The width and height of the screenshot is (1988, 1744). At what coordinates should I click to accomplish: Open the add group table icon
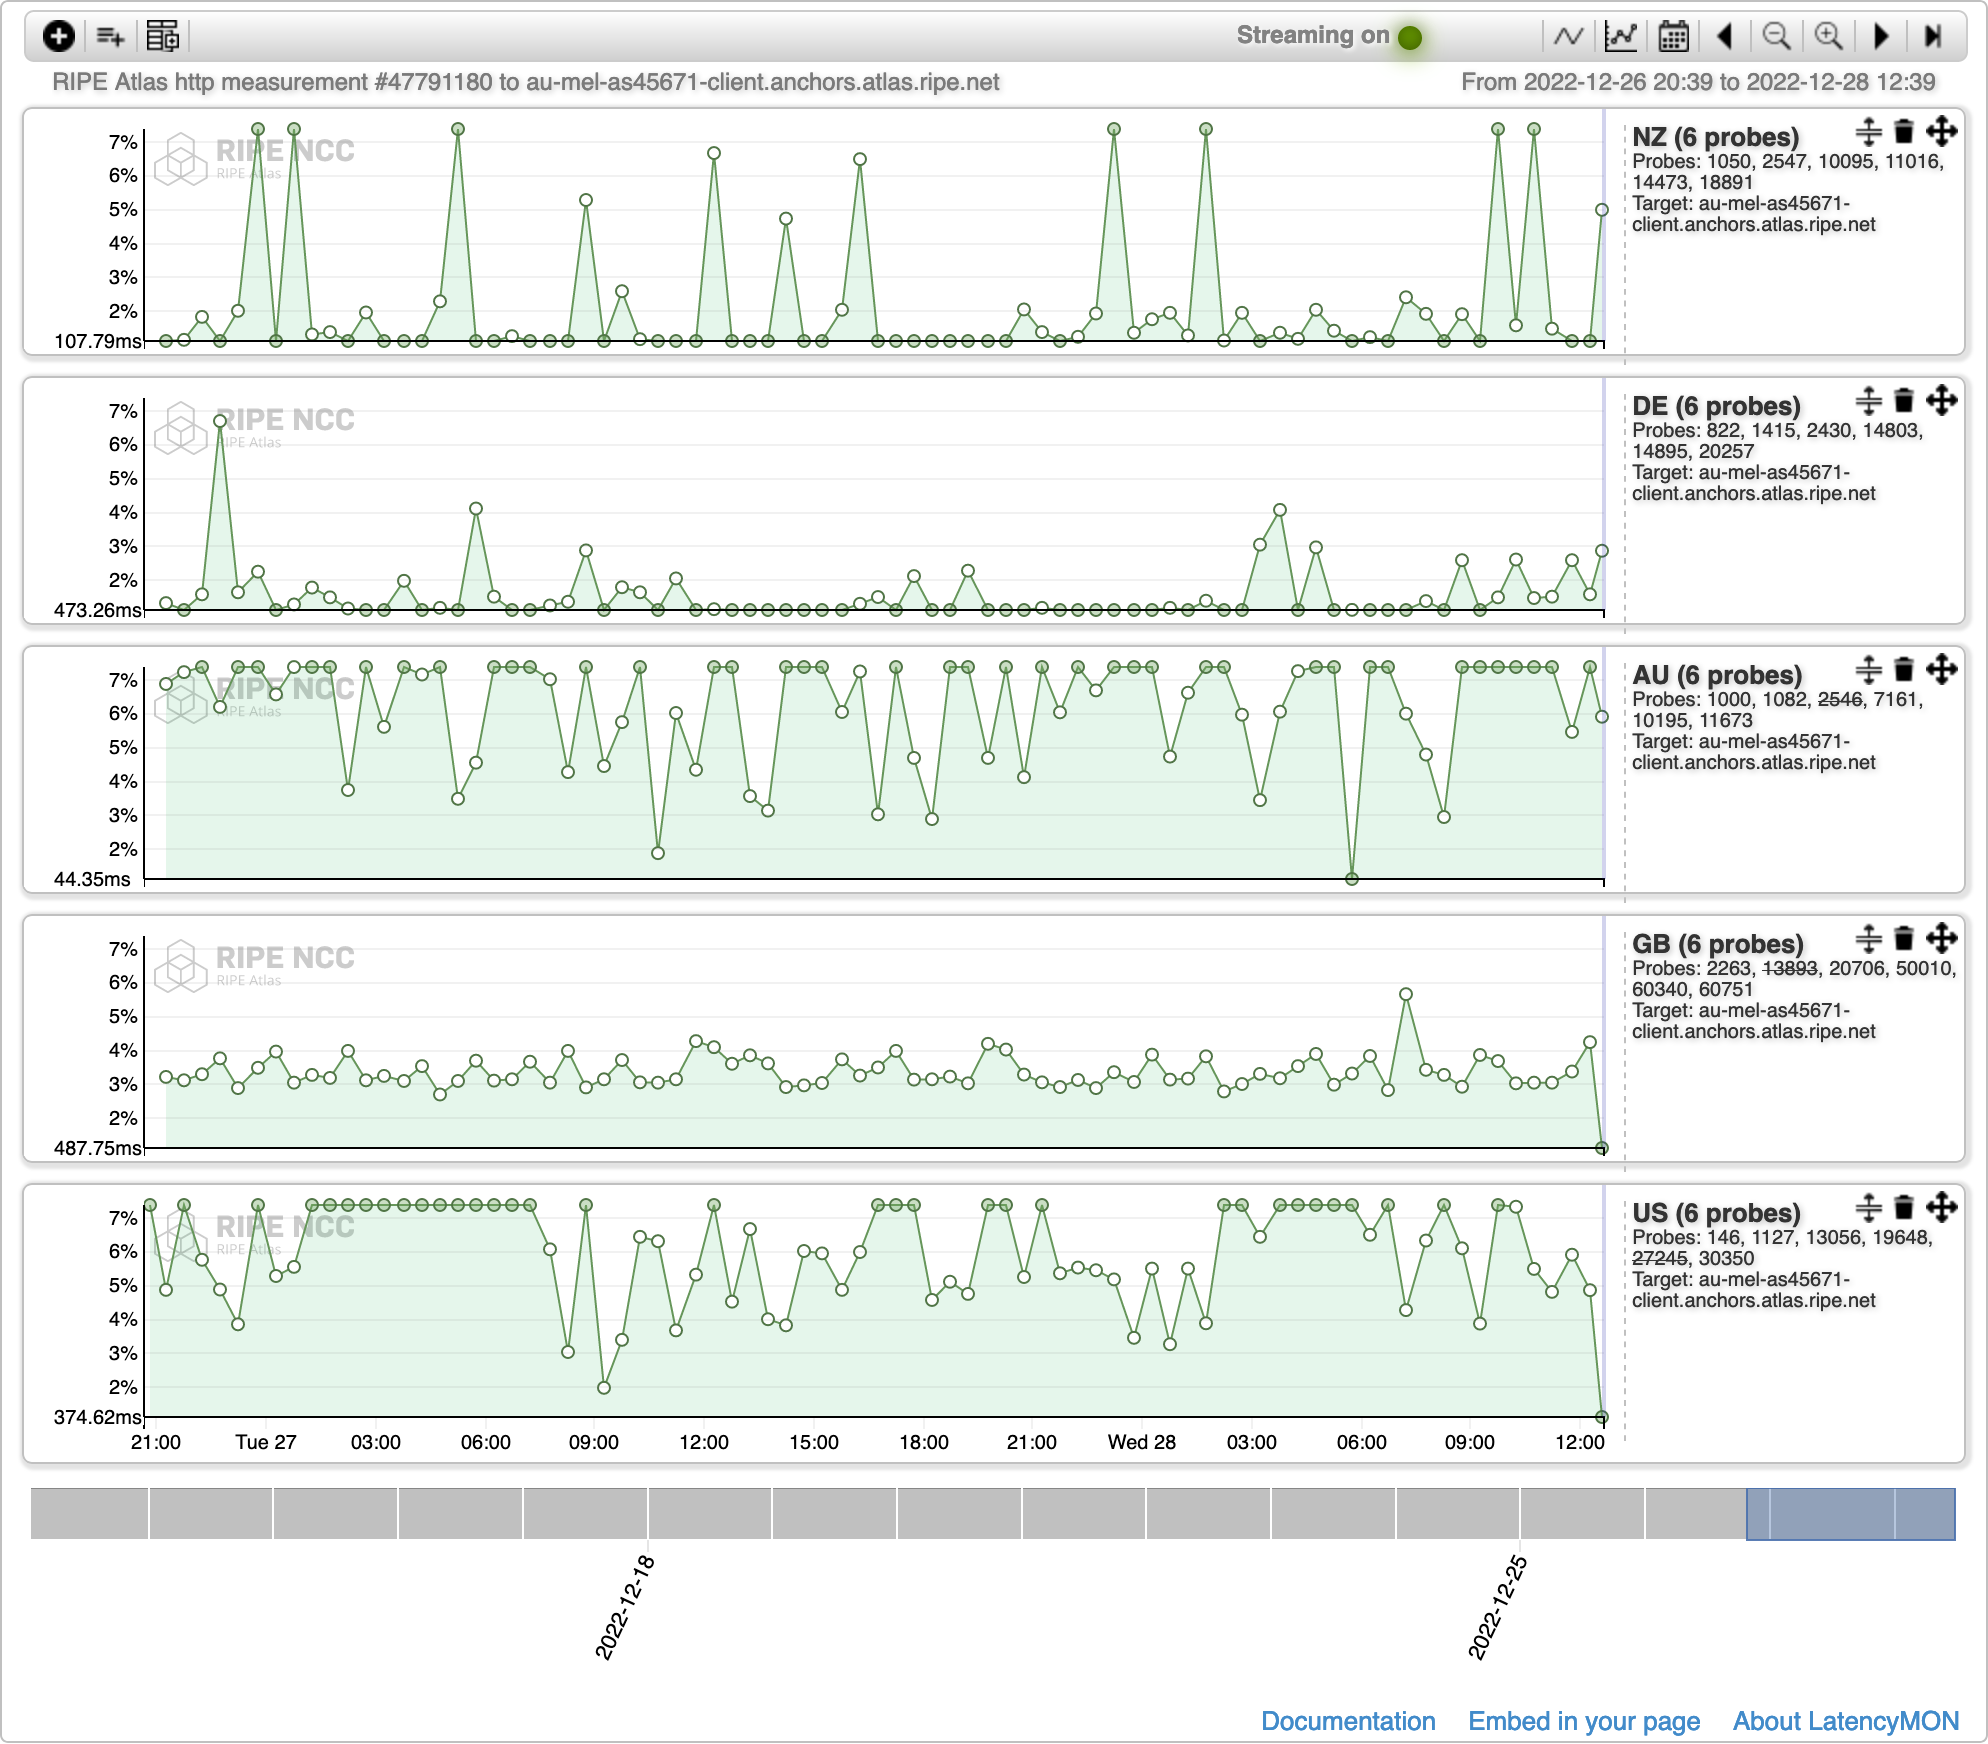(162, 36)
